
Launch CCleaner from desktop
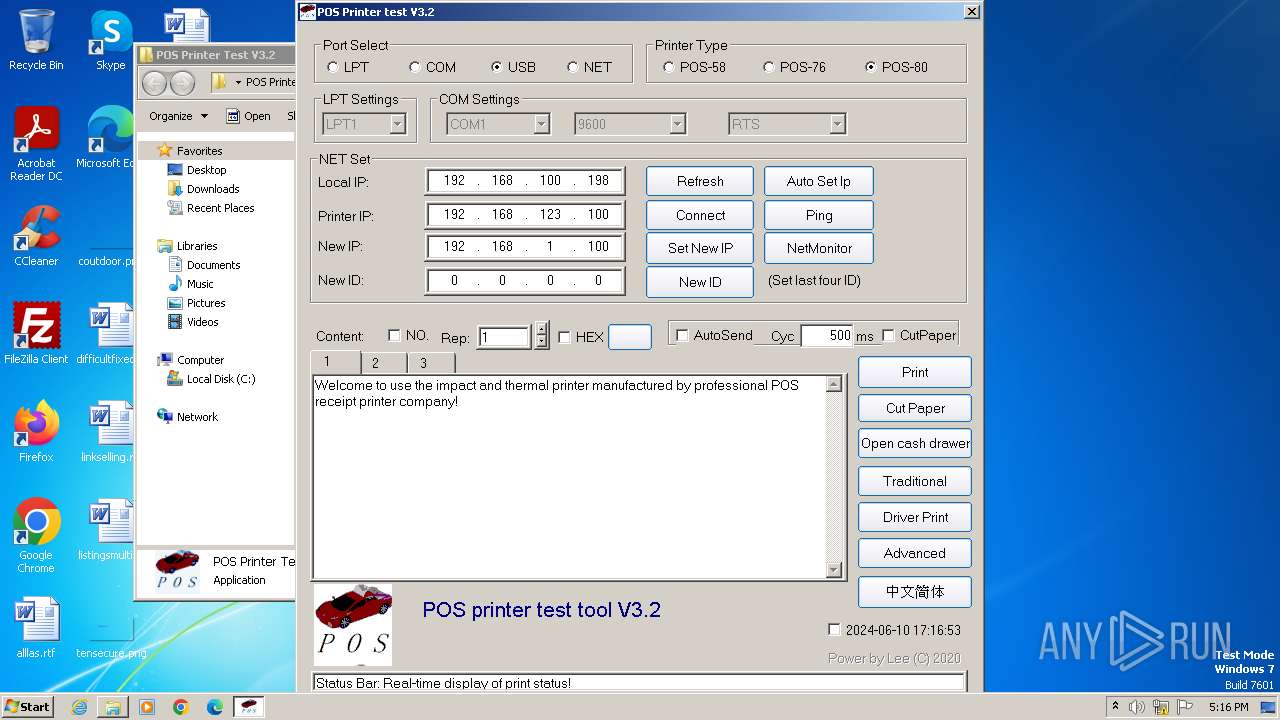[x=36, y=235]
